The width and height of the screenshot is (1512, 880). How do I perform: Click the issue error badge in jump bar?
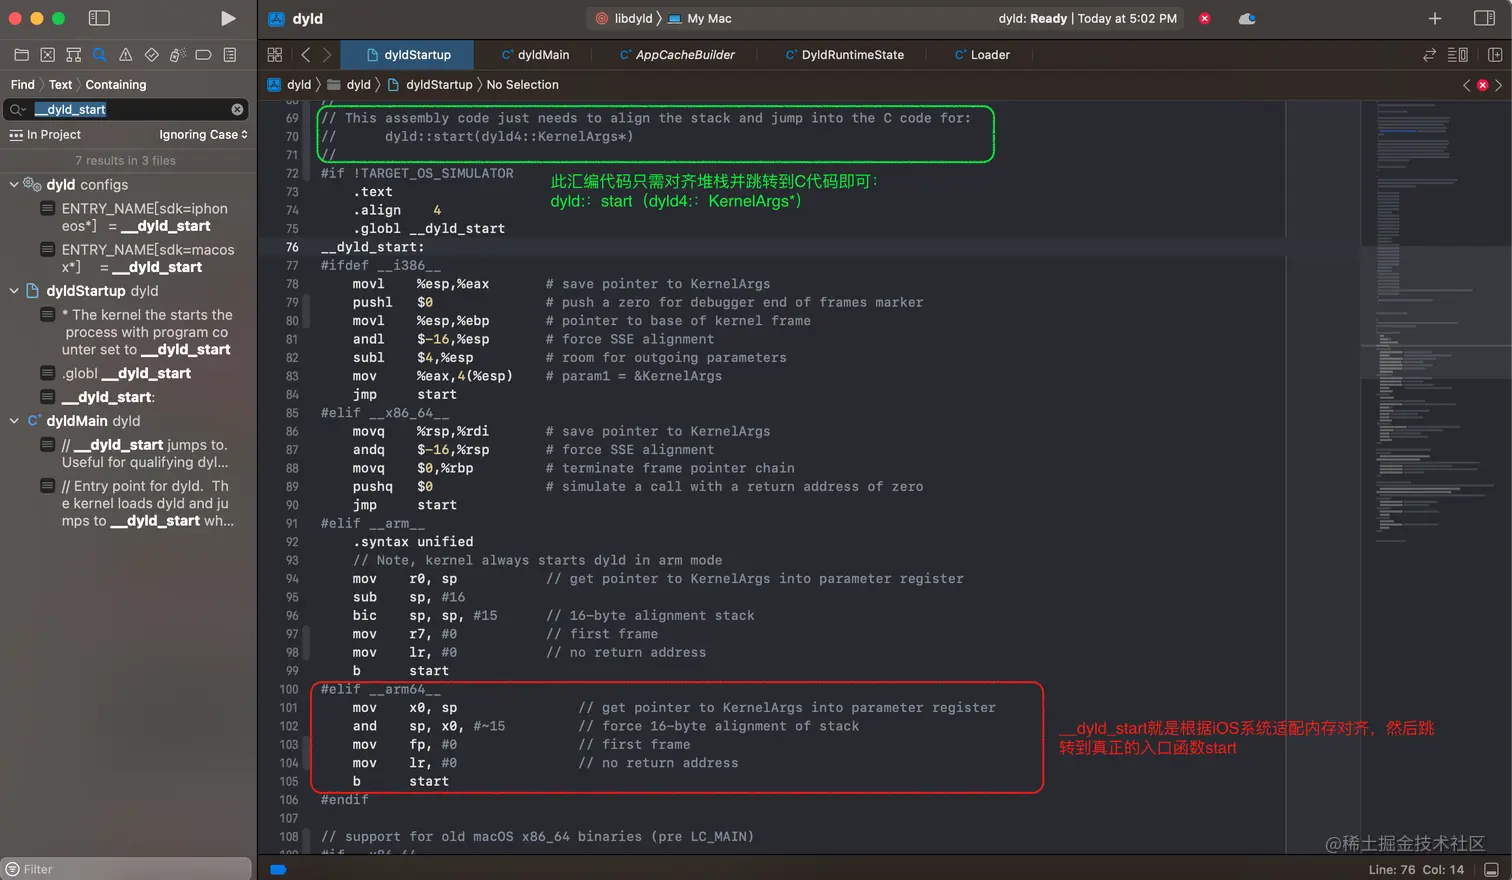coord(1483,85)
